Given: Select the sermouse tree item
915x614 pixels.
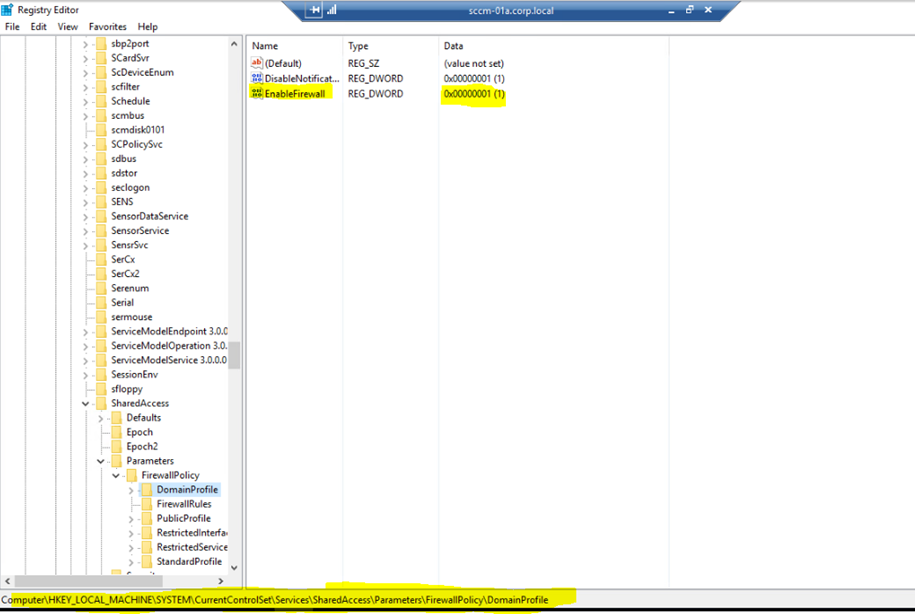Looking at the screenshot, I should coord(132,317).
